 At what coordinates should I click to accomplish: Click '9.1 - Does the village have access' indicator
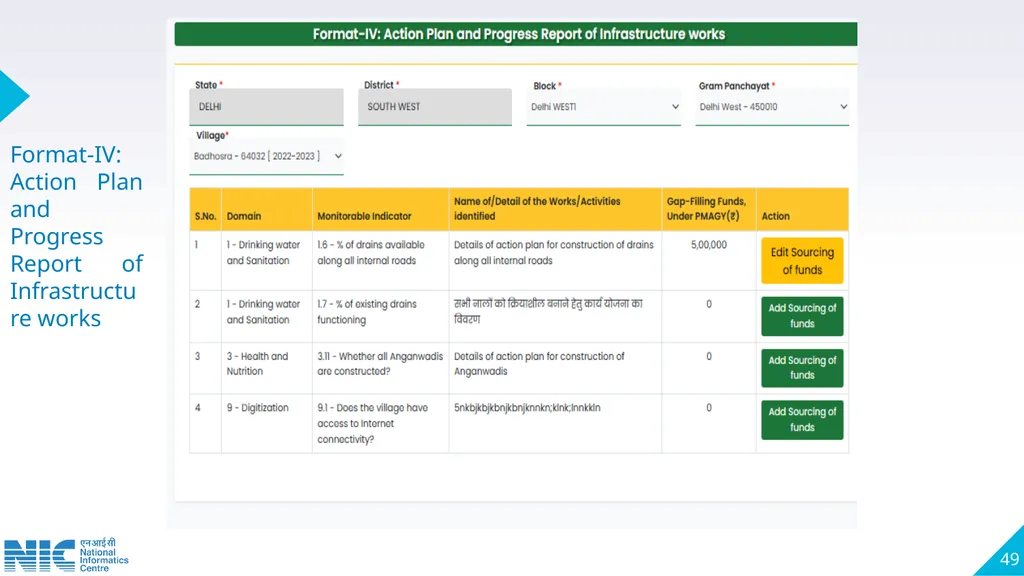click(x=372, y=423)
